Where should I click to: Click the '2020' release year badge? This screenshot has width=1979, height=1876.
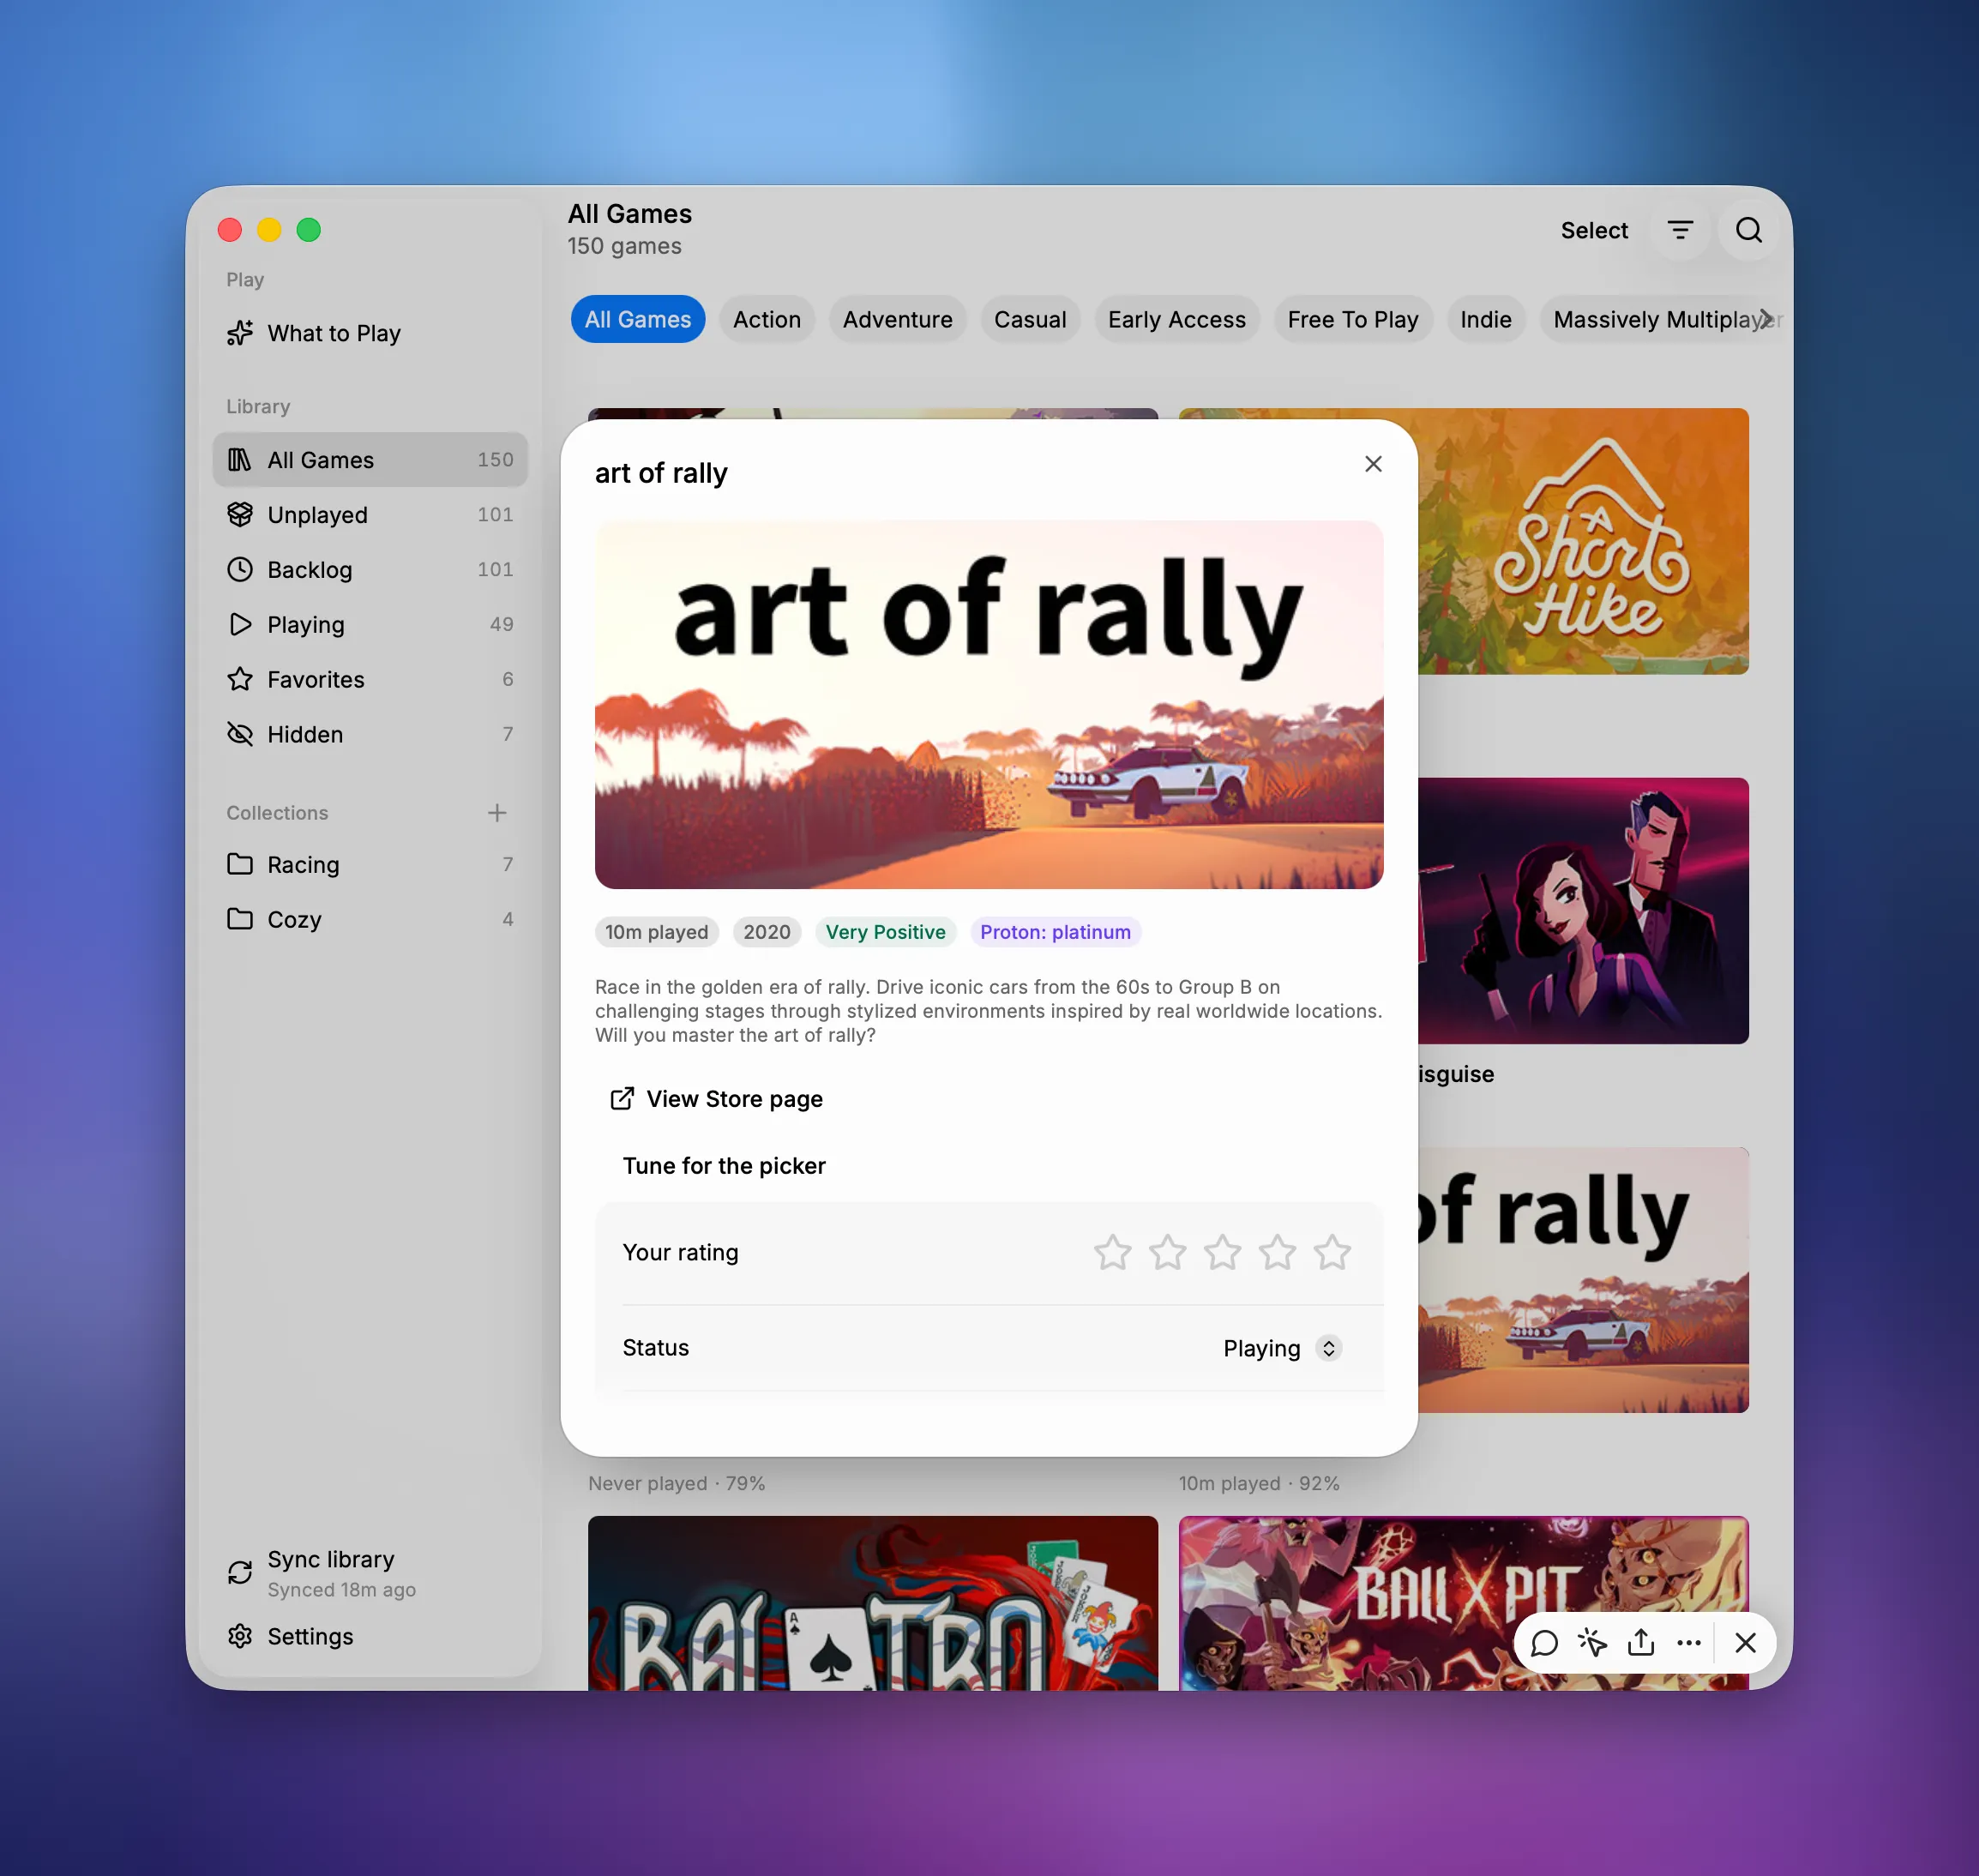pos(767,932)
